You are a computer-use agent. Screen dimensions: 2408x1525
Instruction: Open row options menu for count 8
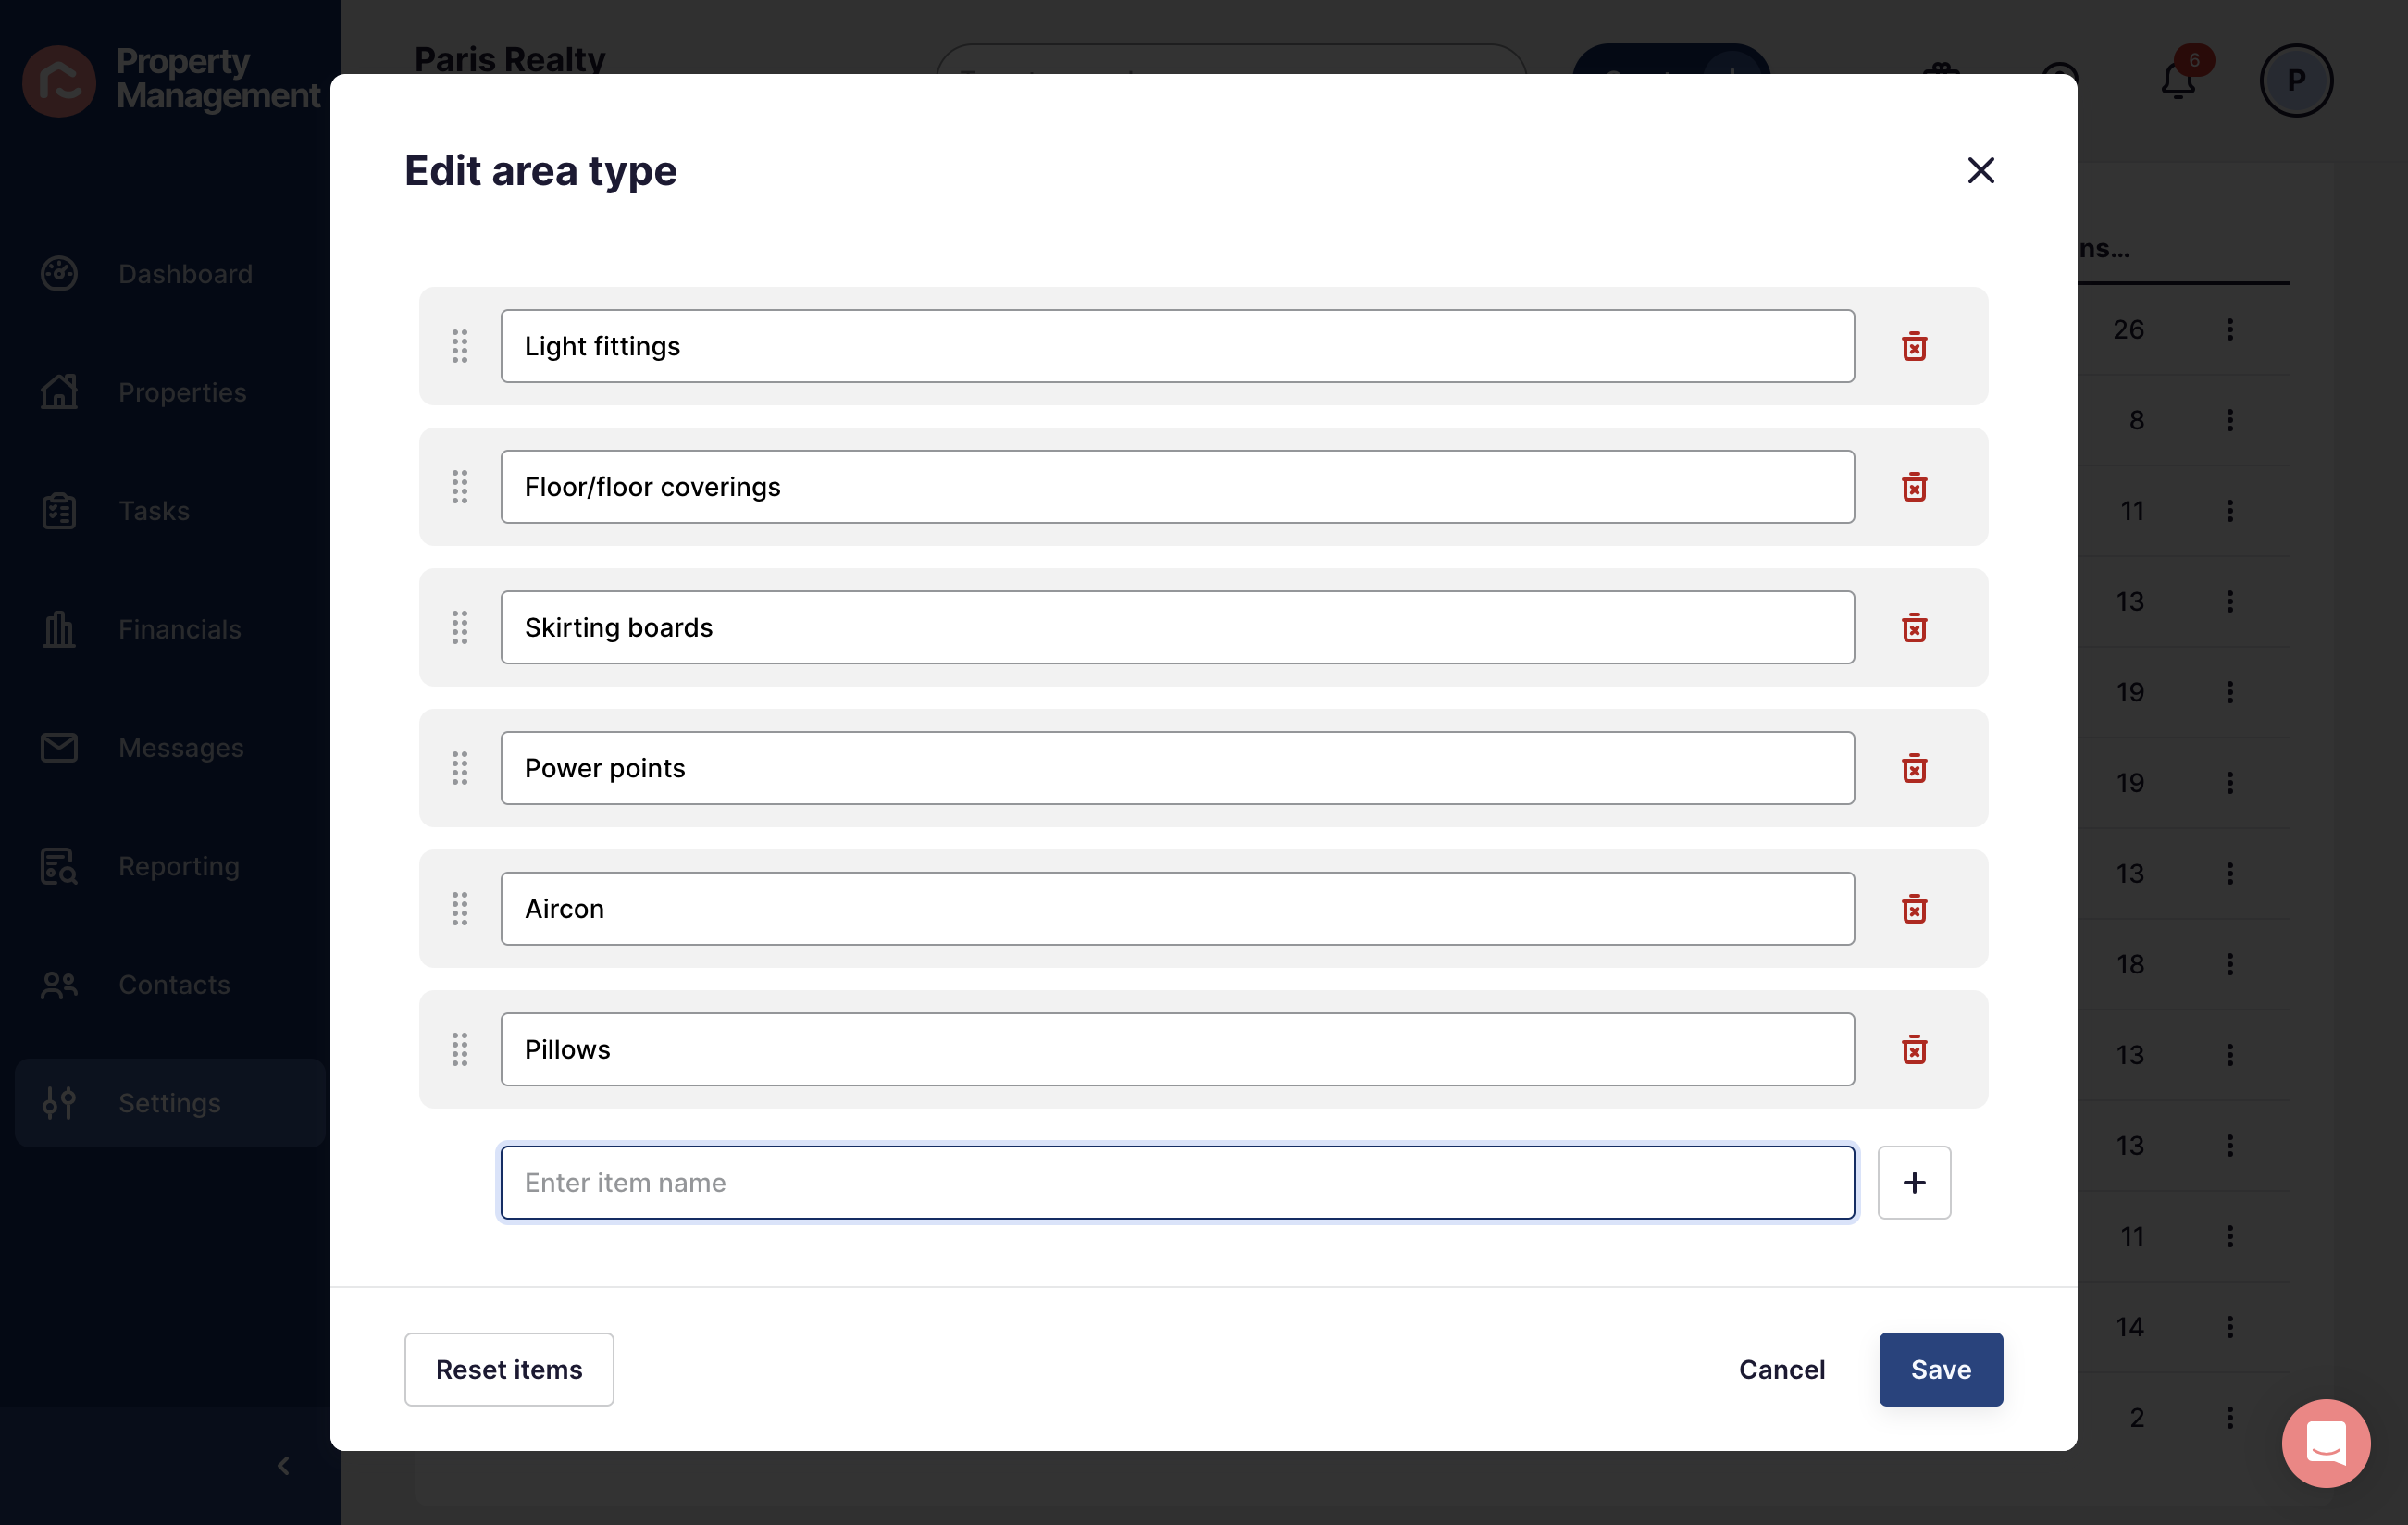click(x=2230, y=420)
